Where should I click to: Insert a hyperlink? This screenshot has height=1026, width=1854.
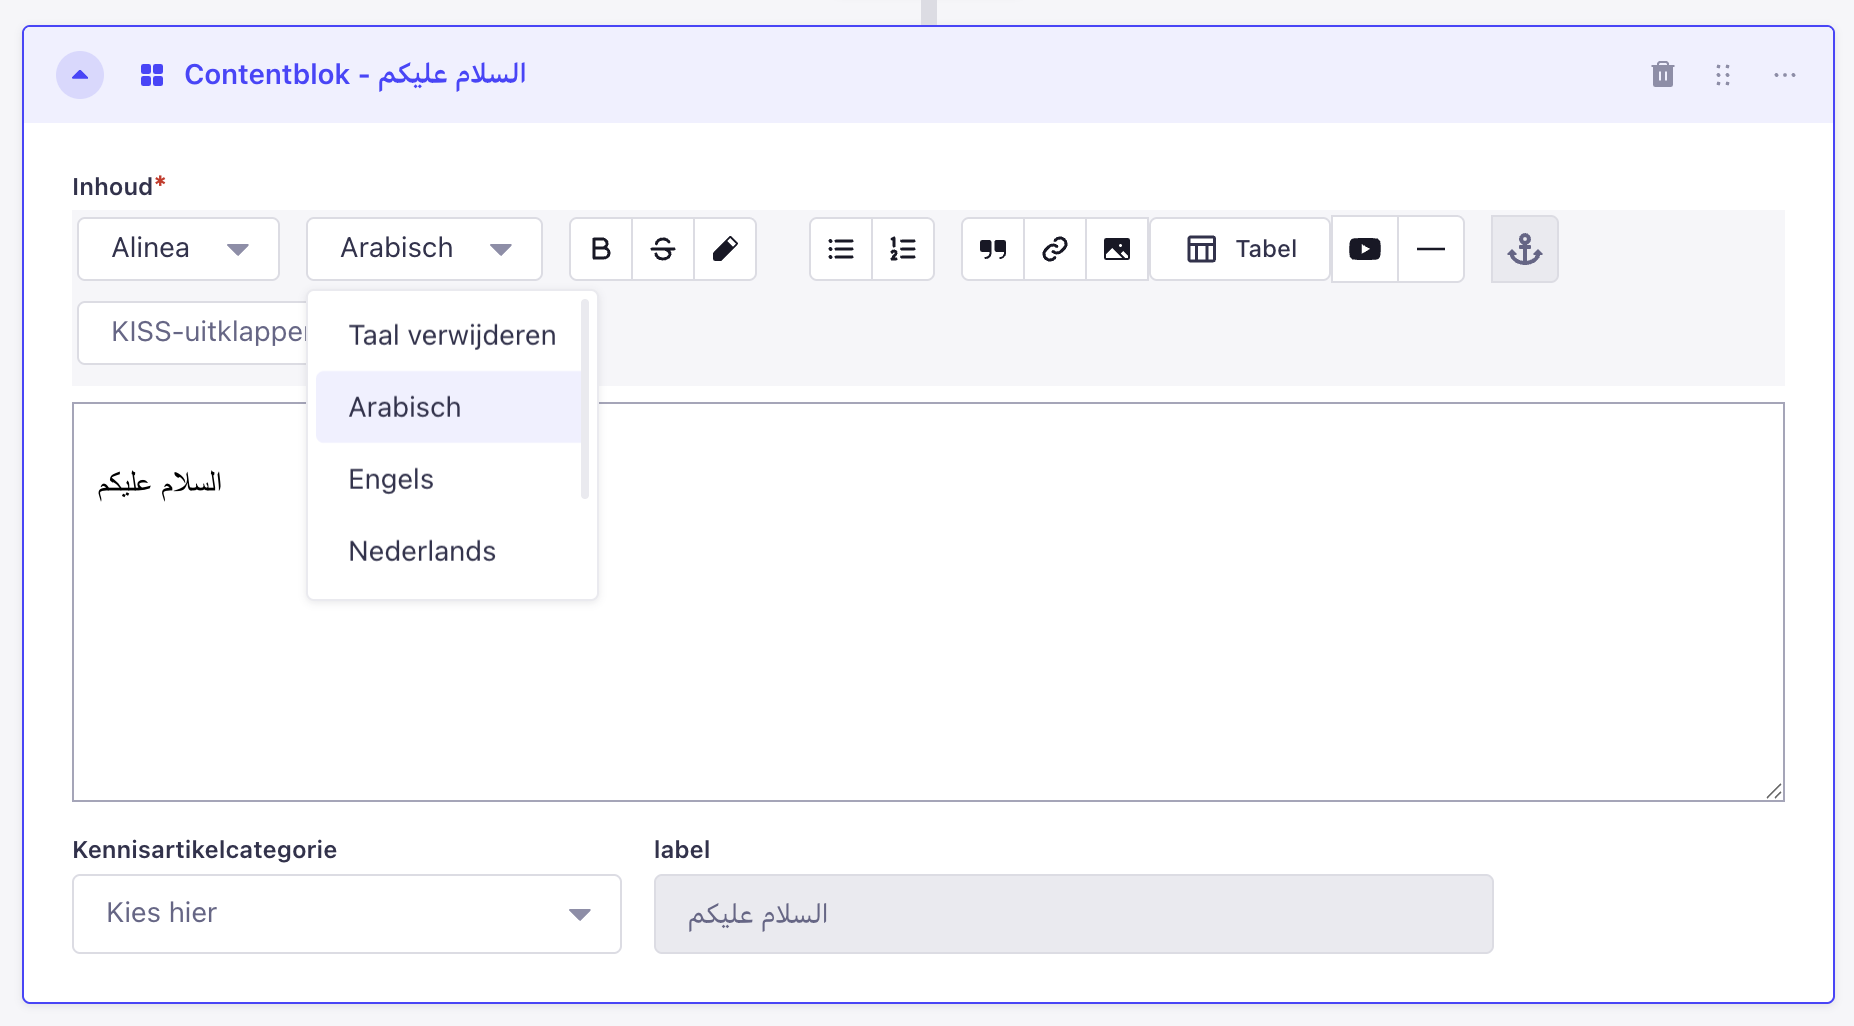[x=1055, y=249]
